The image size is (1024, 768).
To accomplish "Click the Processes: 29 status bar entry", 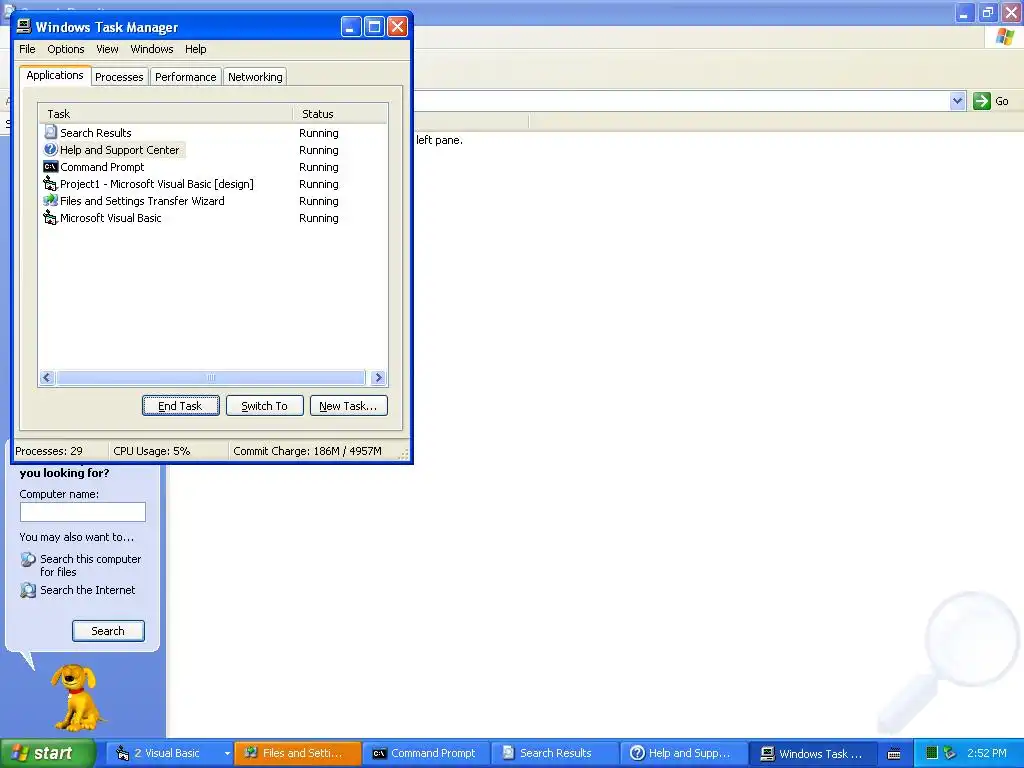I will (x=60, y=451).
